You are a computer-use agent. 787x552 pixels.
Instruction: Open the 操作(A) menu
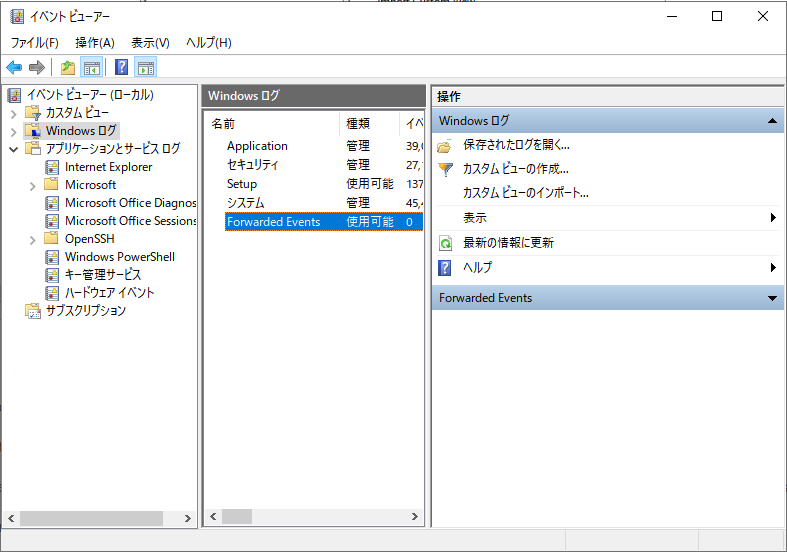pyautogui.click(x=95, y=43)
